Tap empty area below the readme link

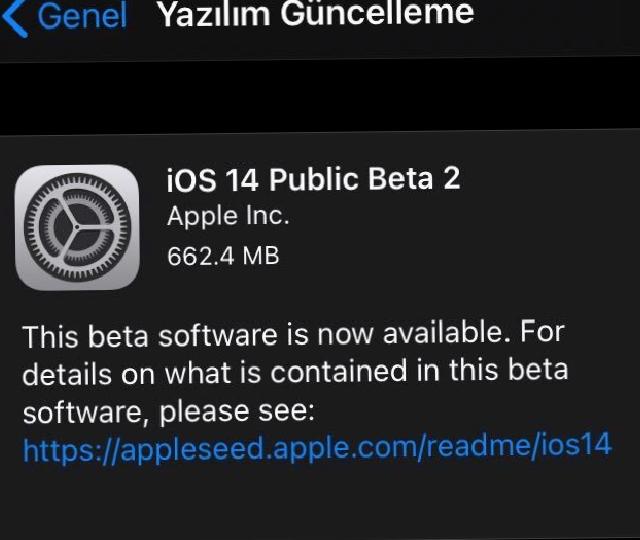320,502
